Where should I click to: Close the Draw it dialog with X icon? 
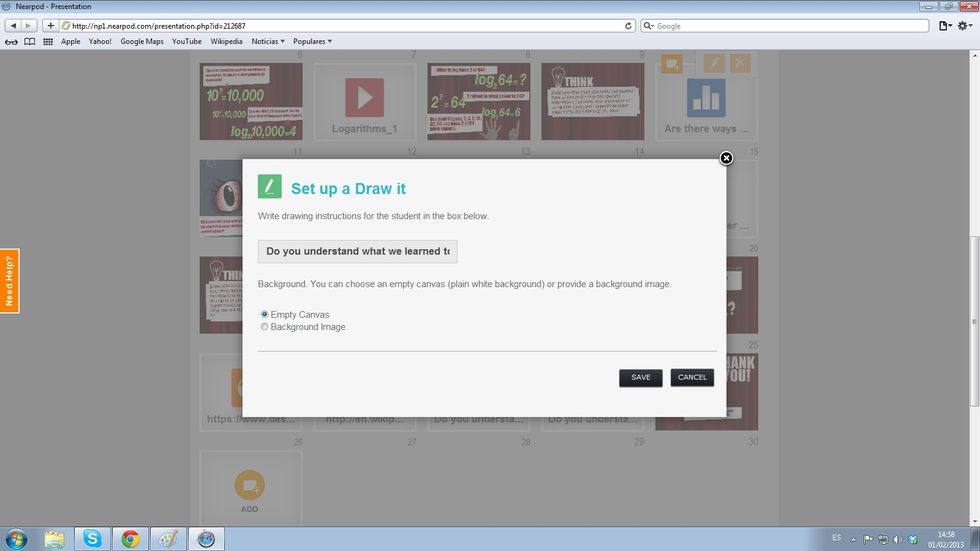pyautogui.click(x=726, y=158)
